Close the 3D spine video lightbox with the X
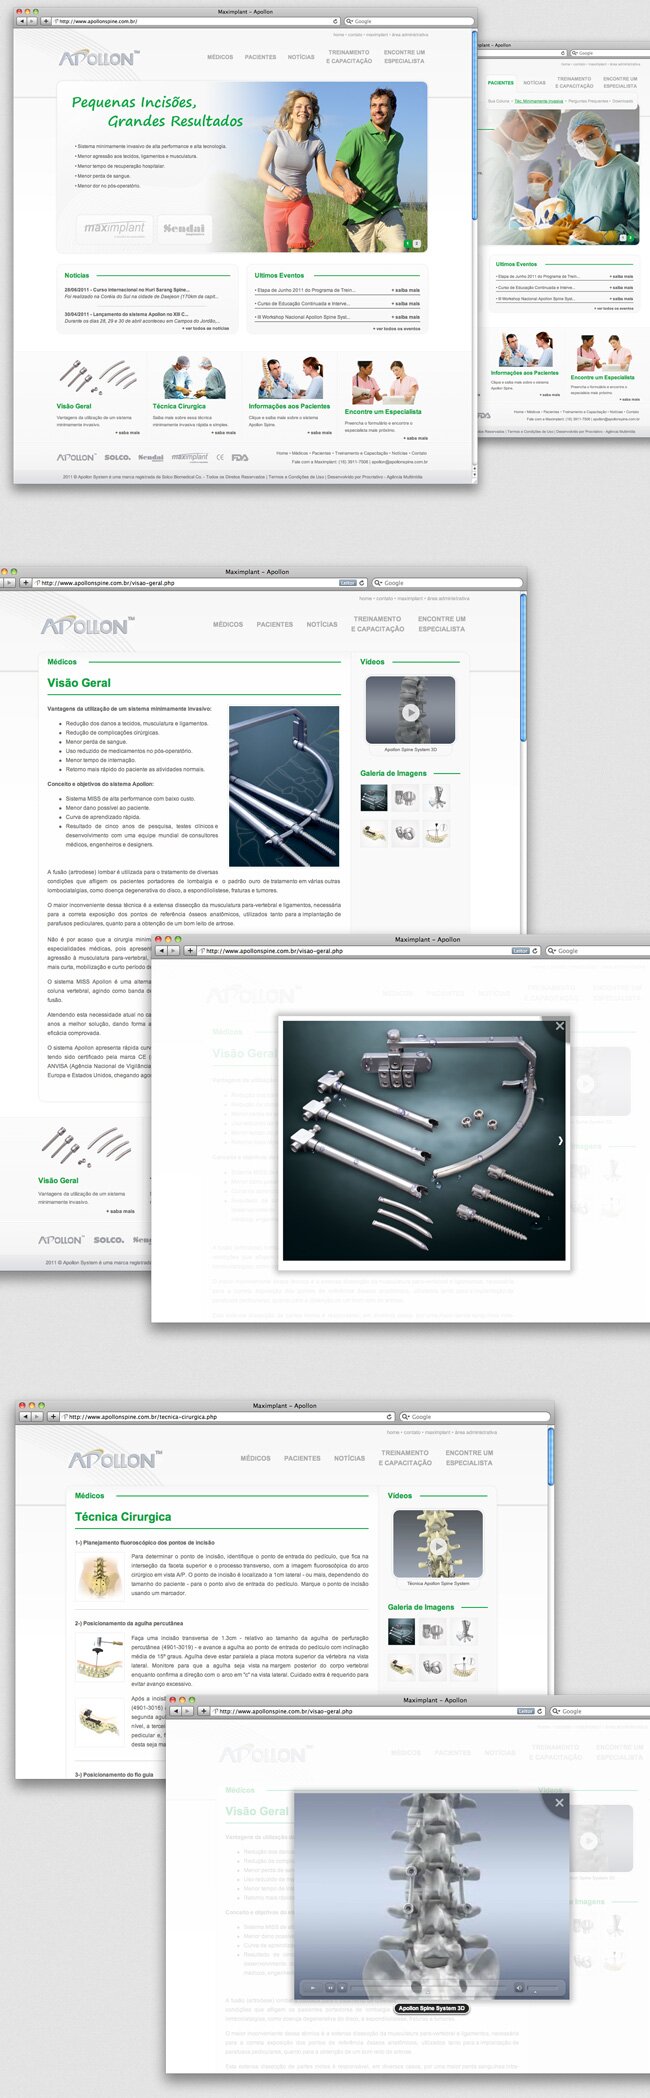Screen dimensions: 650x2098 (559, 1802)
